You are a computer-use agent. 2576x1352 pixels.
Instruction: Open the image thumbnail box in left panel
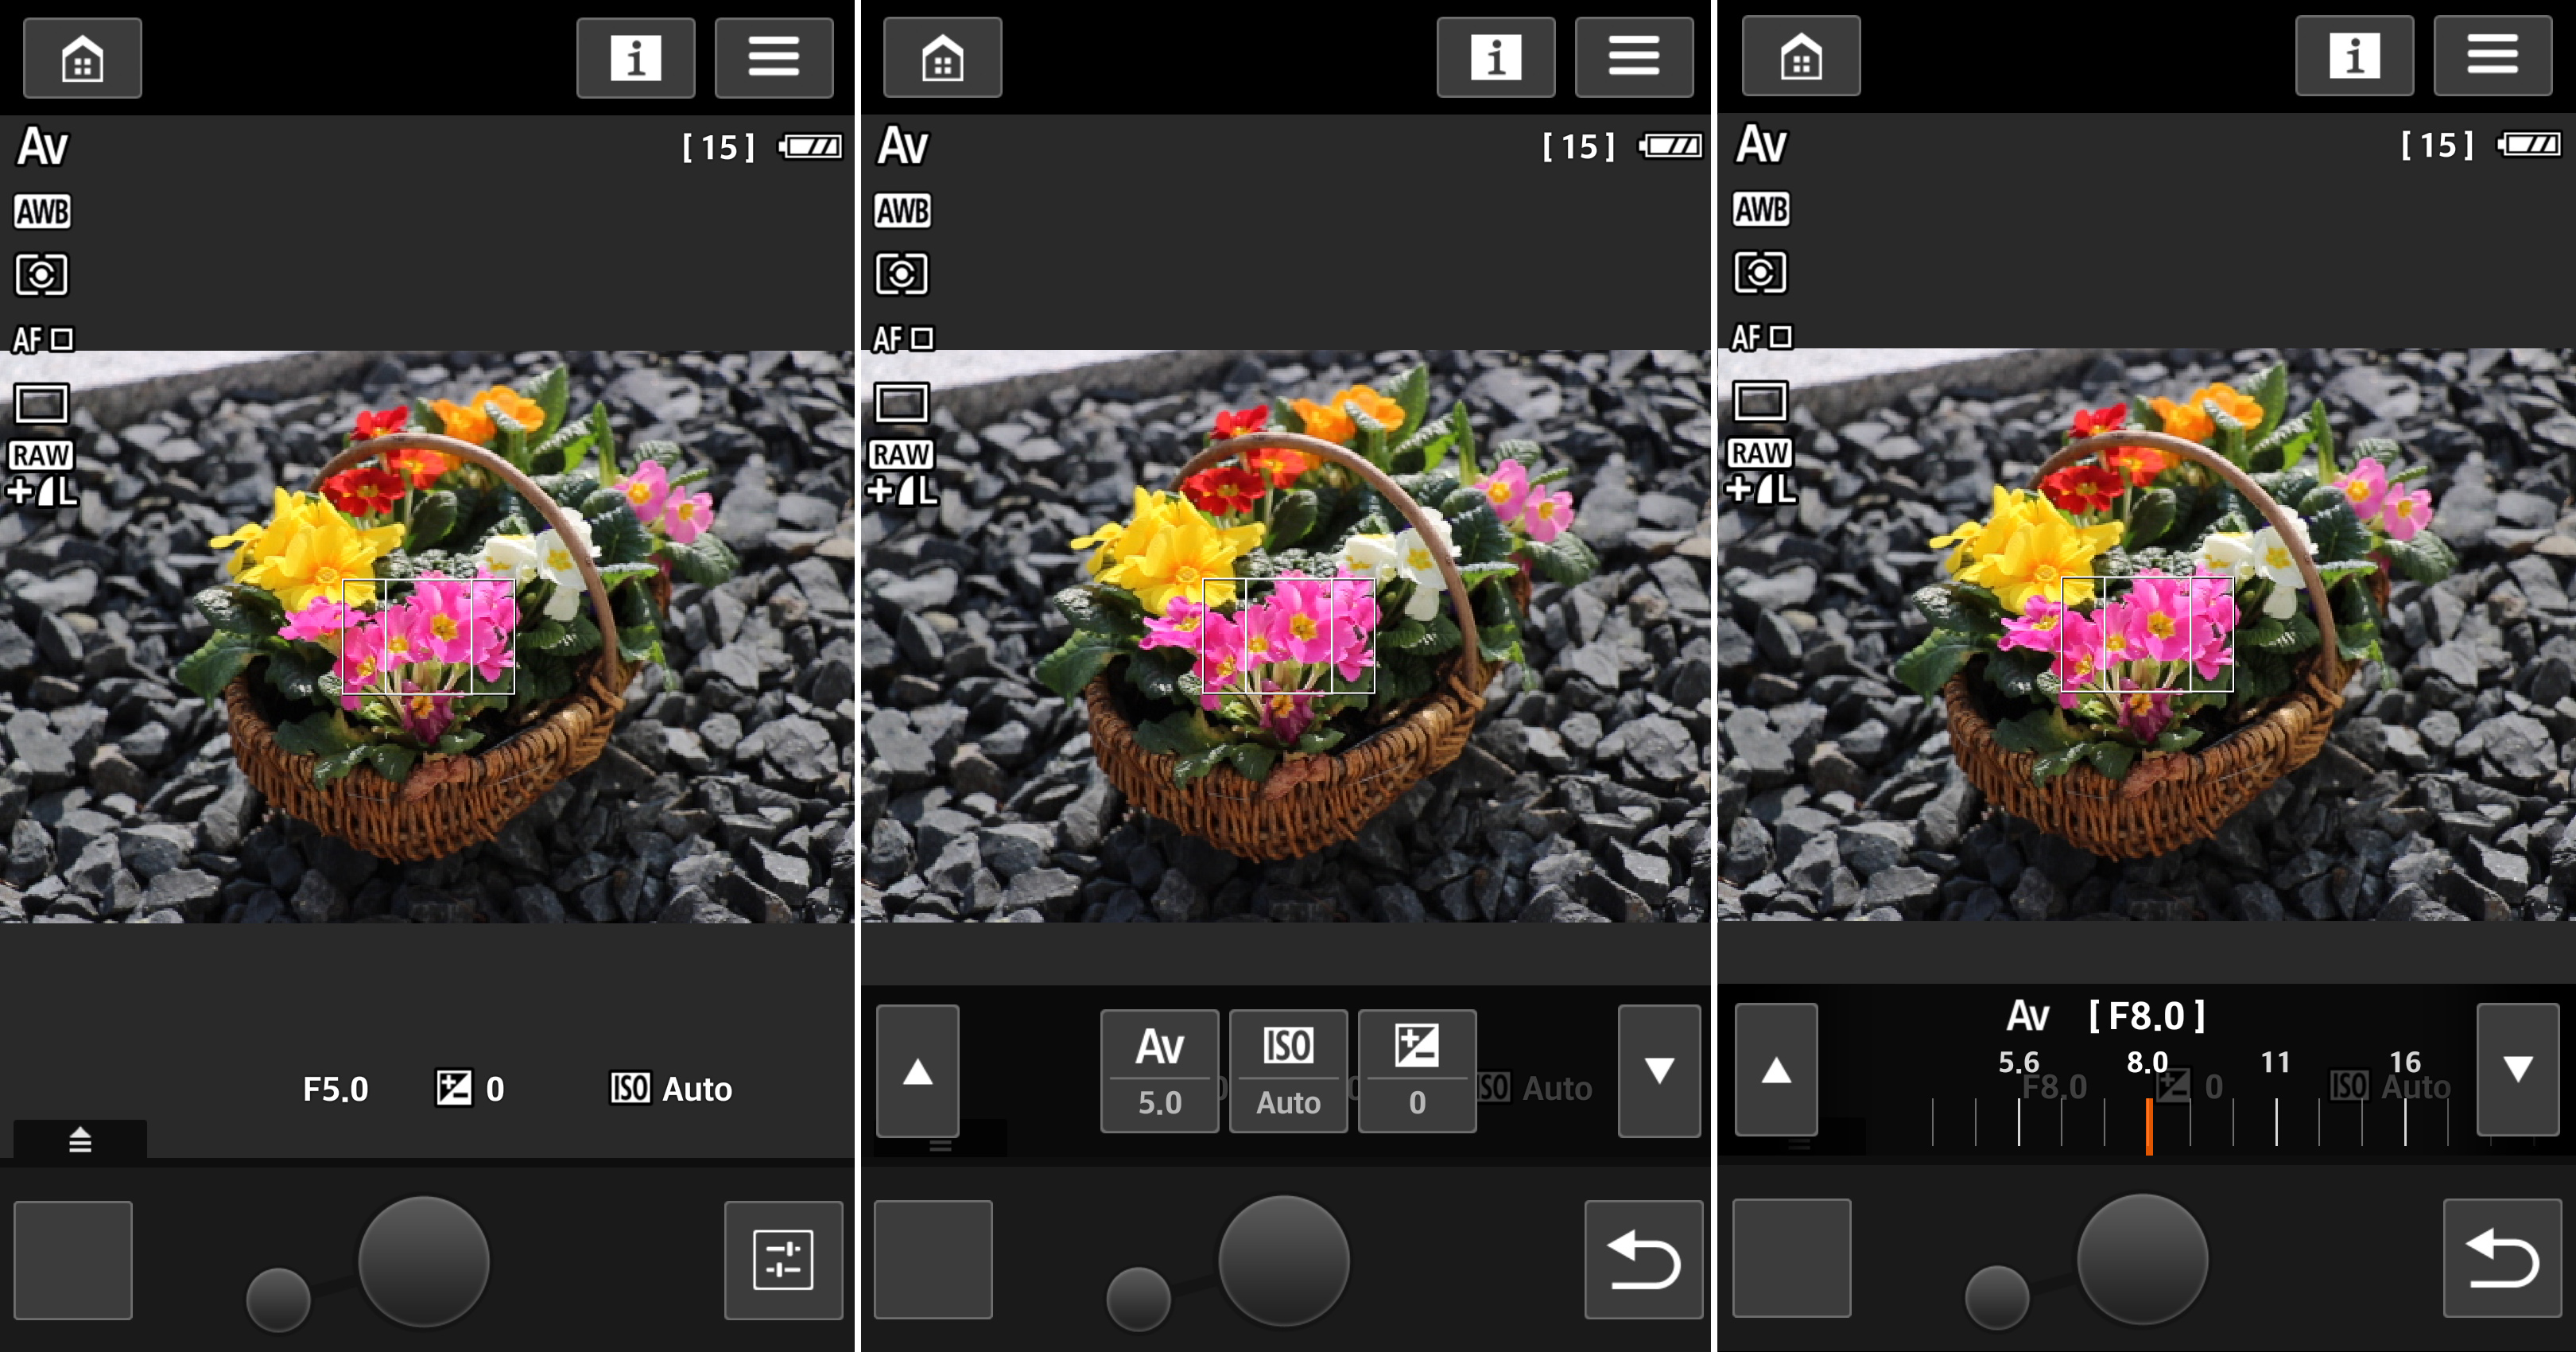73,1260
